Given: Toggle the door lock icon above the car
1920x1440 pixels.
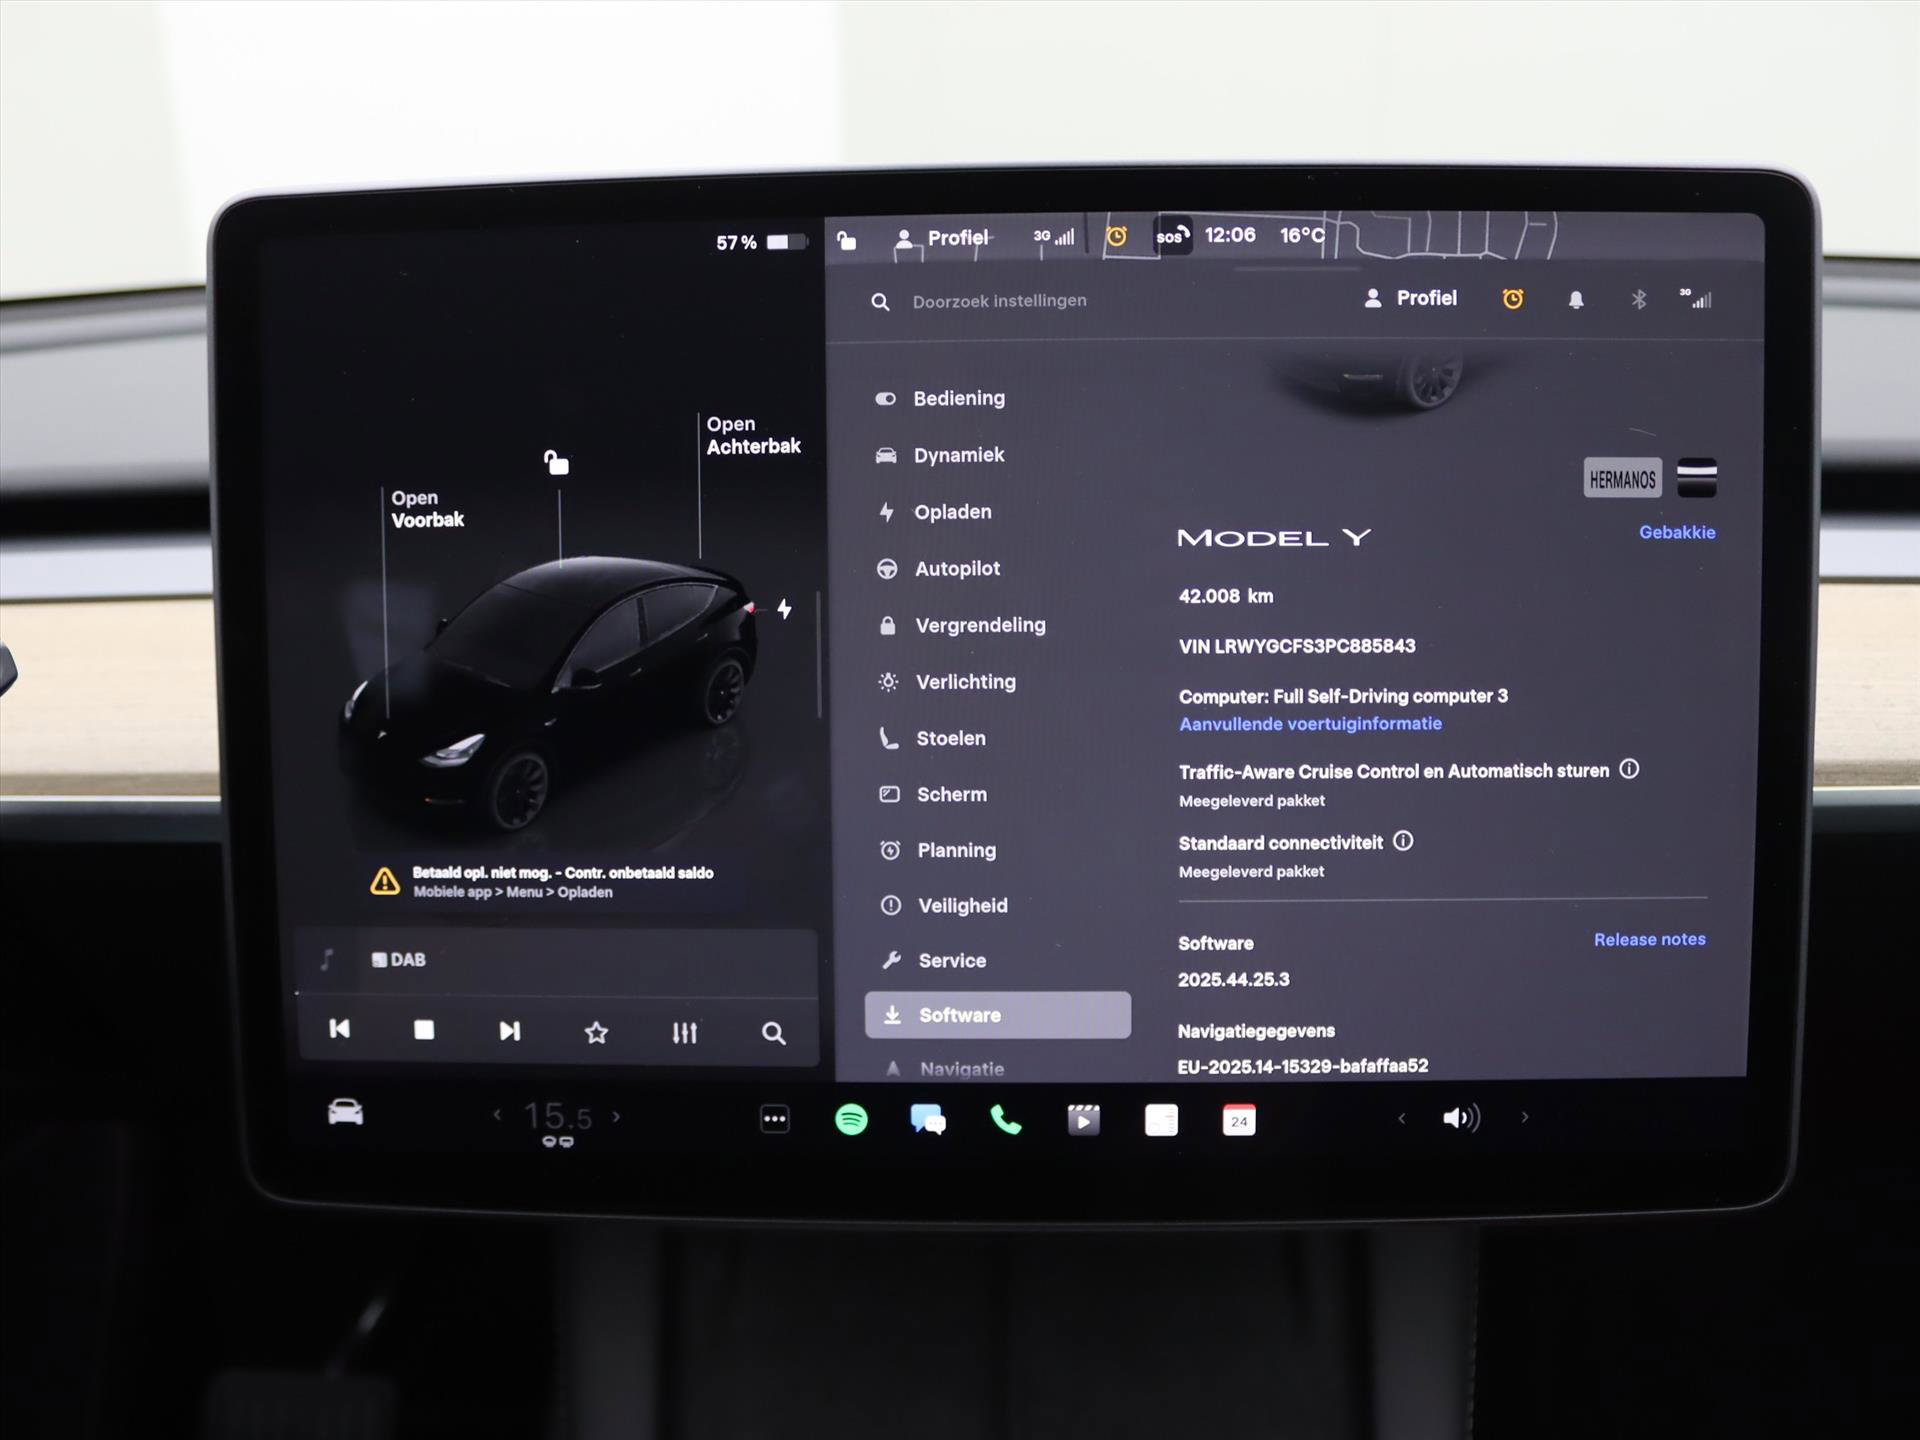Looking at the screenshot, I should point(556,462).
